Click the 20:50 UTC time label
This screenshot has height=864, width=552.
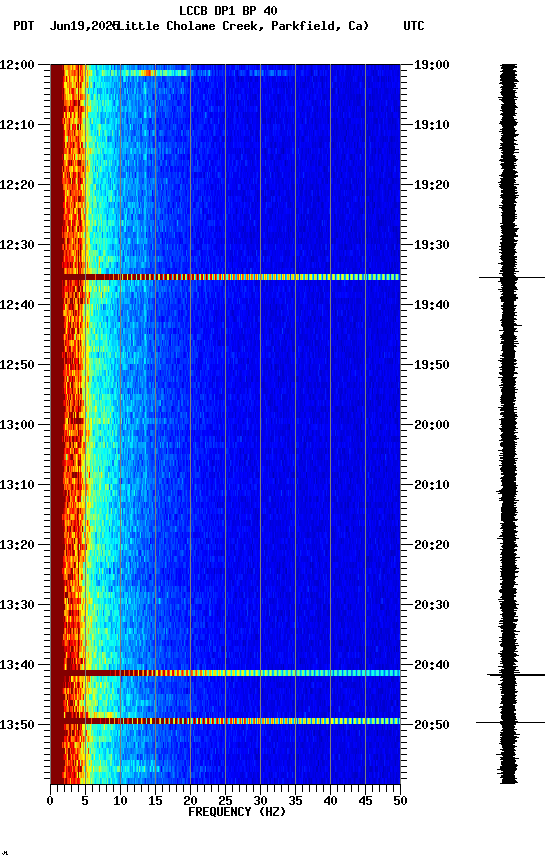(432, 725)
